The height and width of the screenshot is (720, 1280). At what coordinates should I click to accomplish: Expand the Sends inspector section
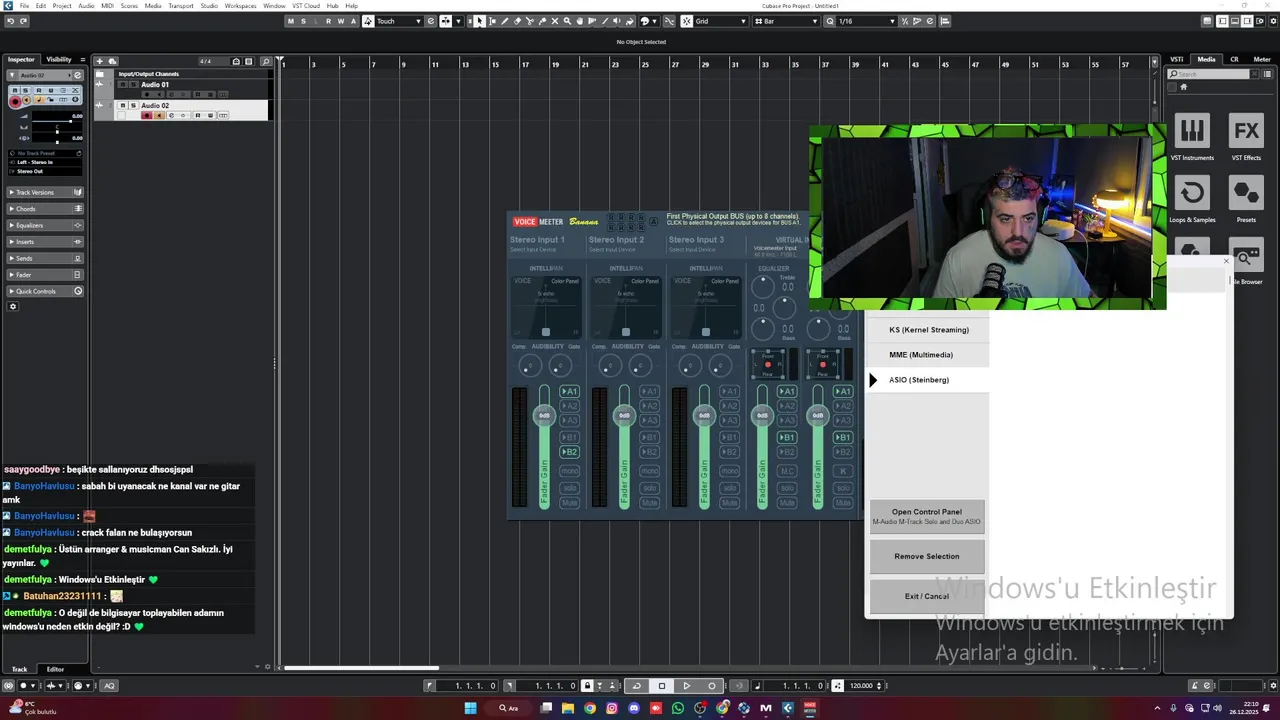[x=46, y=258]
